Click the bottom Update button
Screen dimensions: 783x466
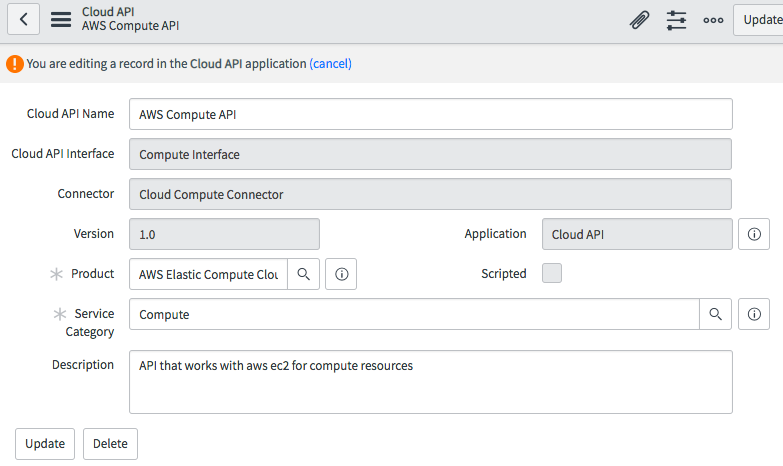[45, 444]
